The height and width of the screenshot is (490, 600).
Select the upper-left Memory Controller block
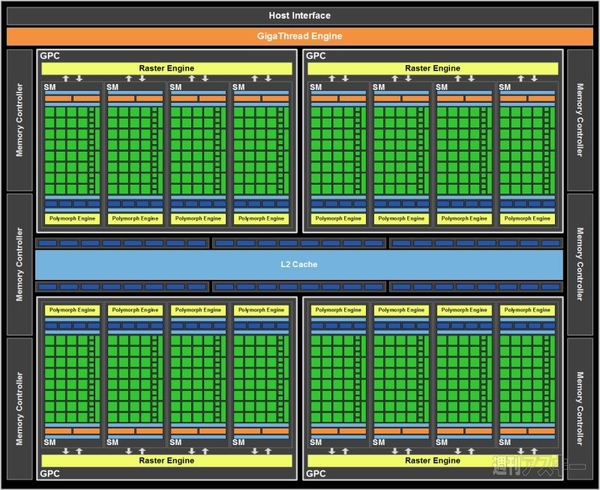[x=18, y=120]
